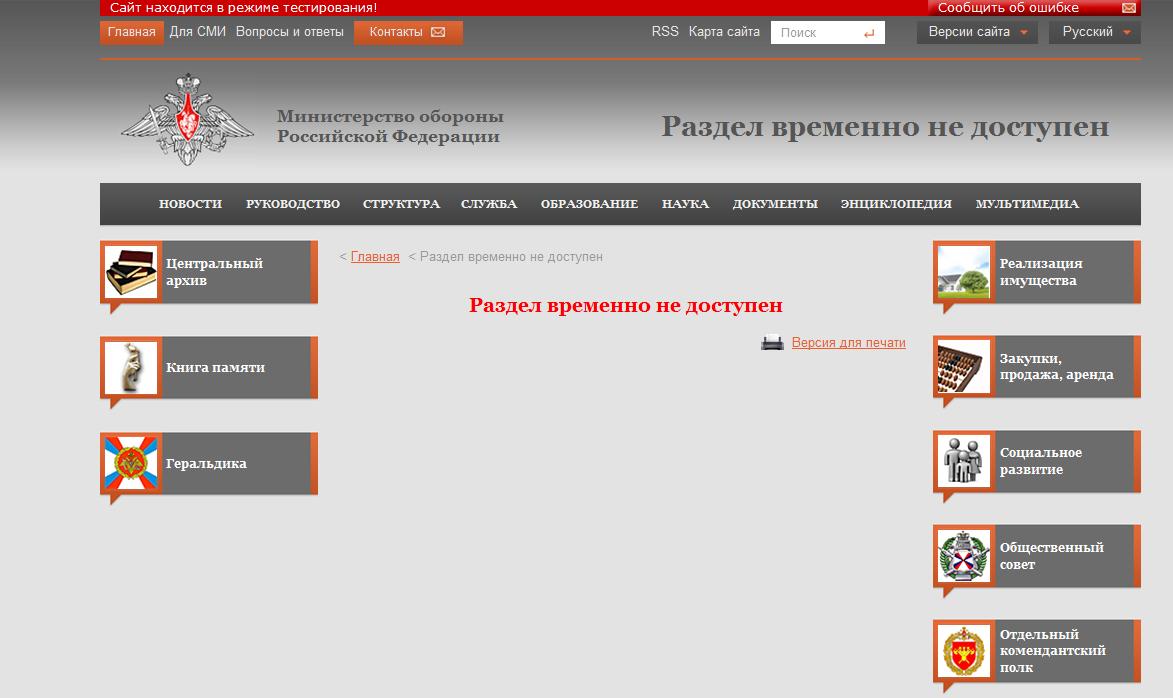Click the envelope icon next to Сообщить об ошибке
1173x698 pixels.
[1128, 8]
